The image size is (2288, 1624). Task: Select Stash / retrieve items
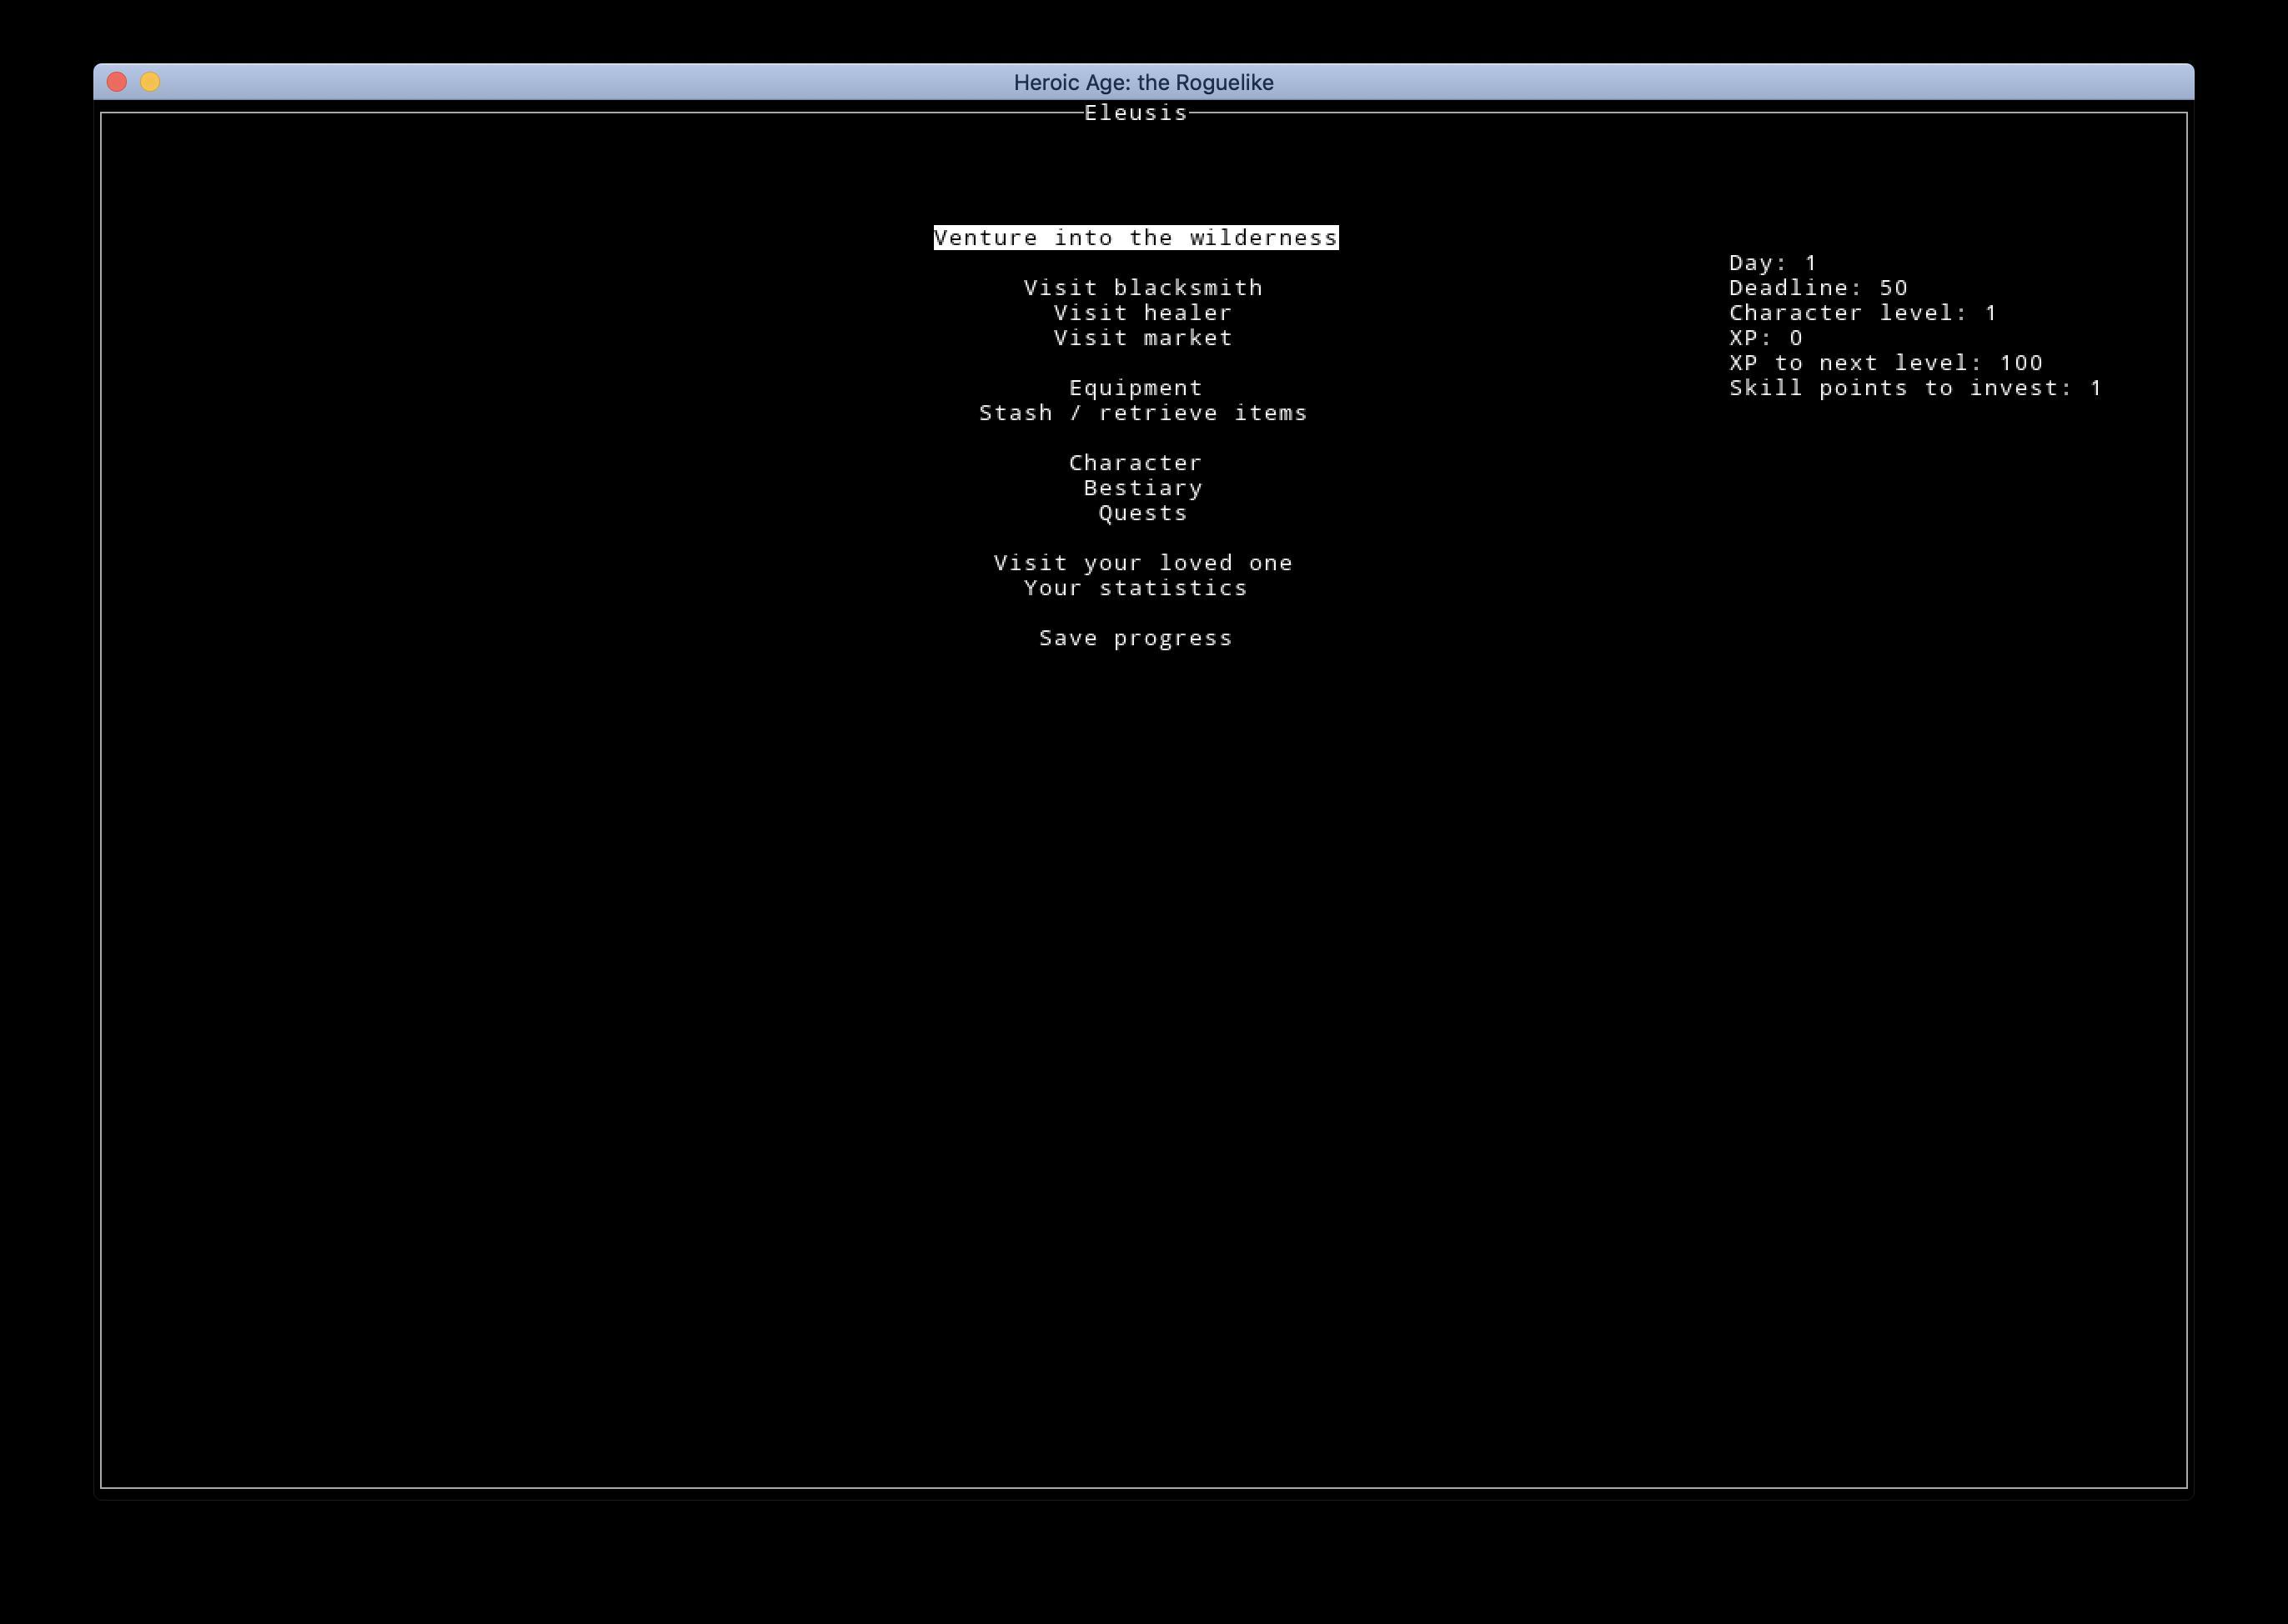coord(1143,412)
